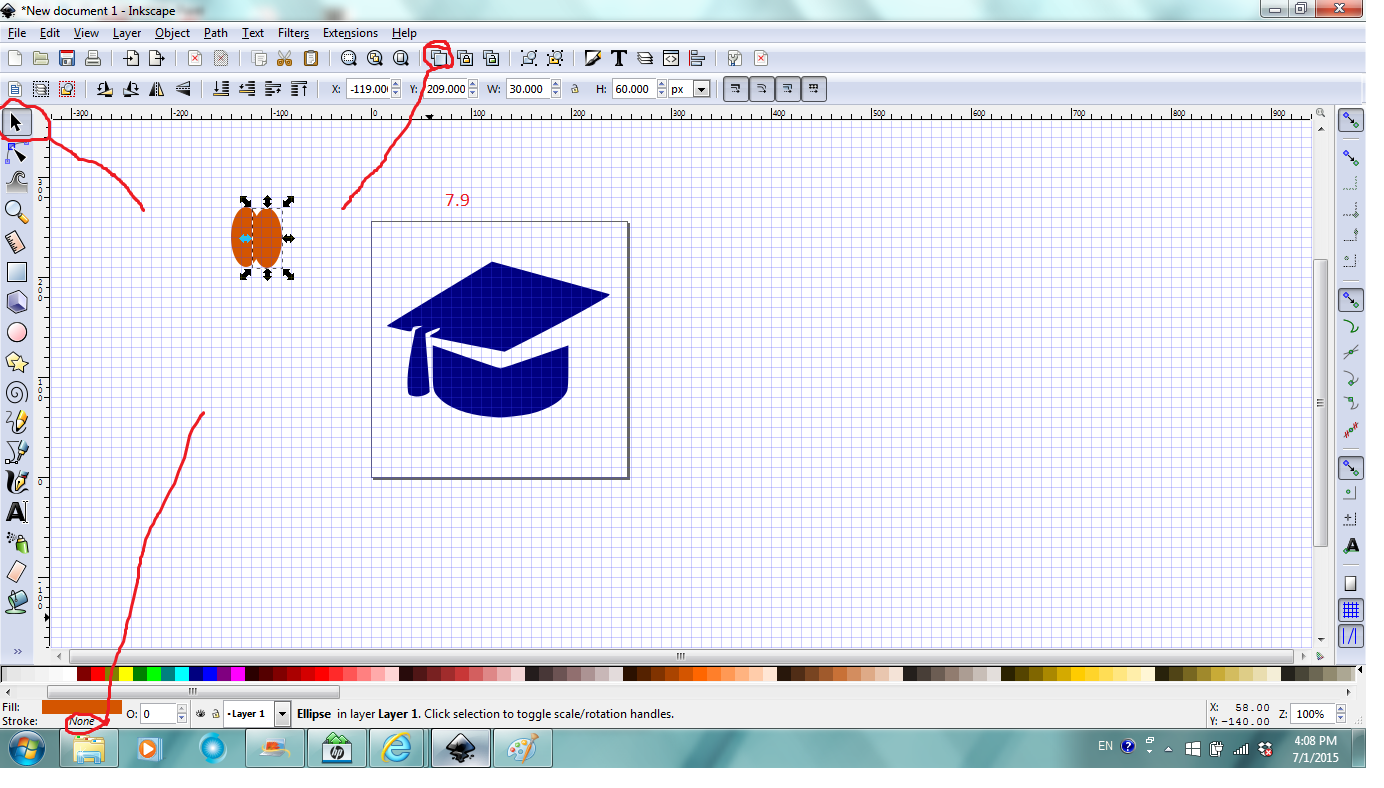Click the Group selected objects icon
Screen dimensions: 1384x788
pos(530,58)
